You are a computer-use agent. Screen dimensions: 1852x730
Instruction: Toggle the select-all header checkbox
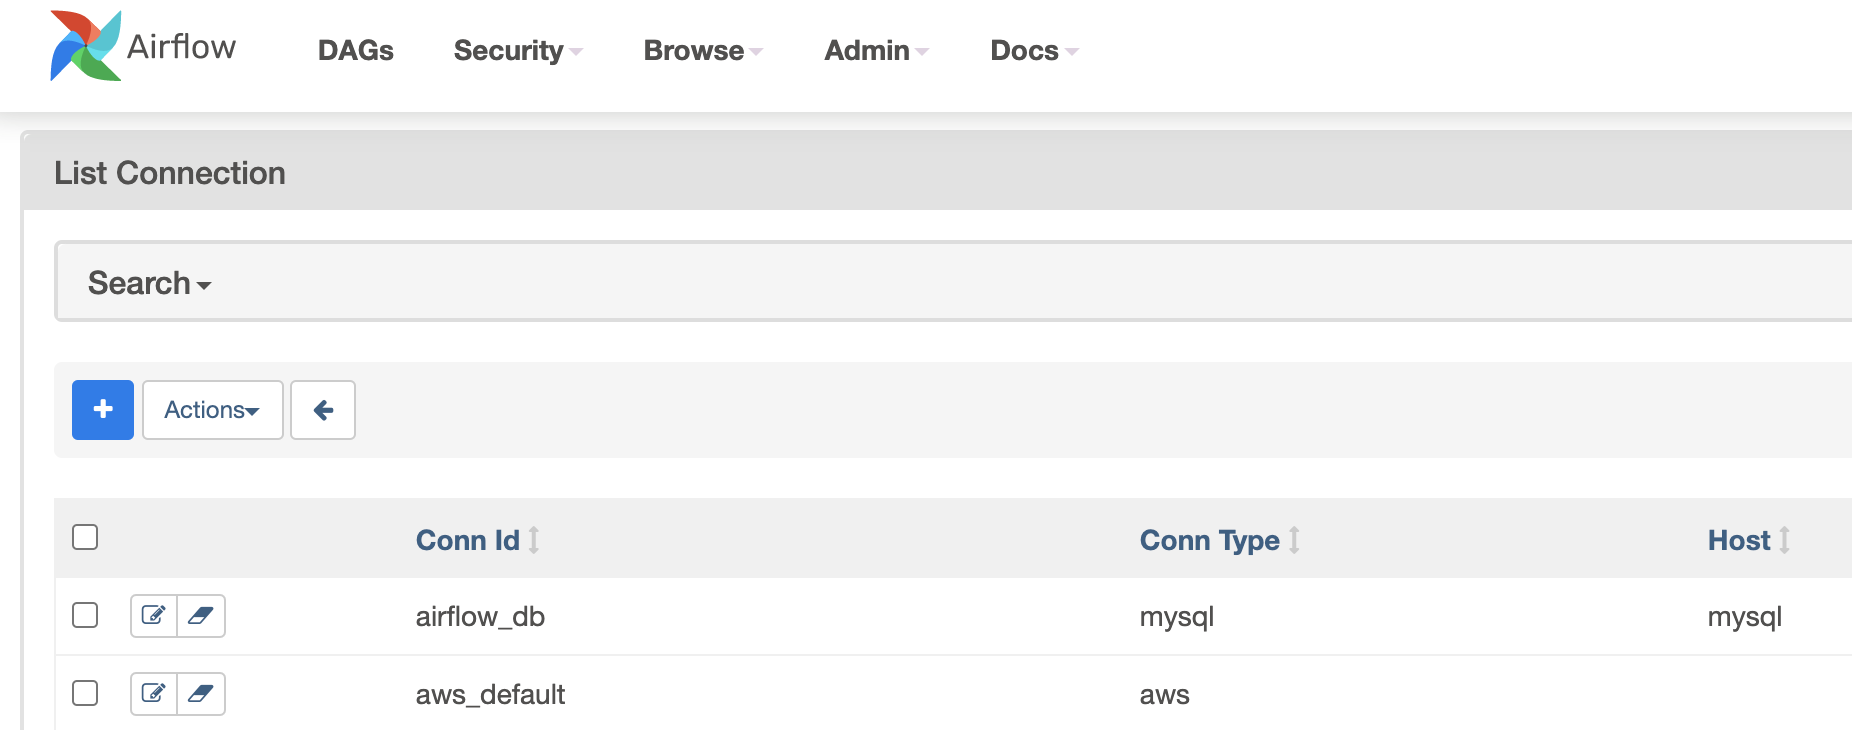pos(85,537)
